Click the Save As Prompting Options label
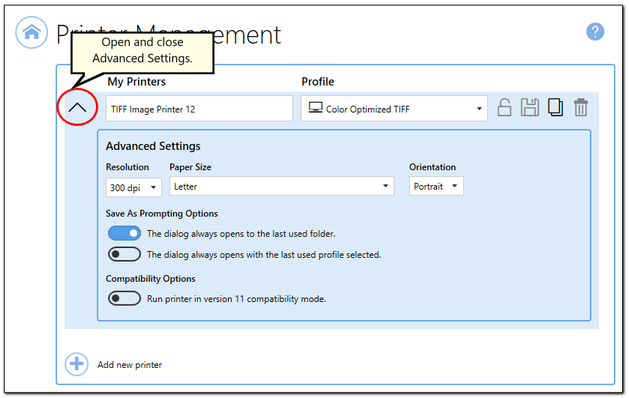Viewport: 629px width, 398px height. click(x=162, y=213)
